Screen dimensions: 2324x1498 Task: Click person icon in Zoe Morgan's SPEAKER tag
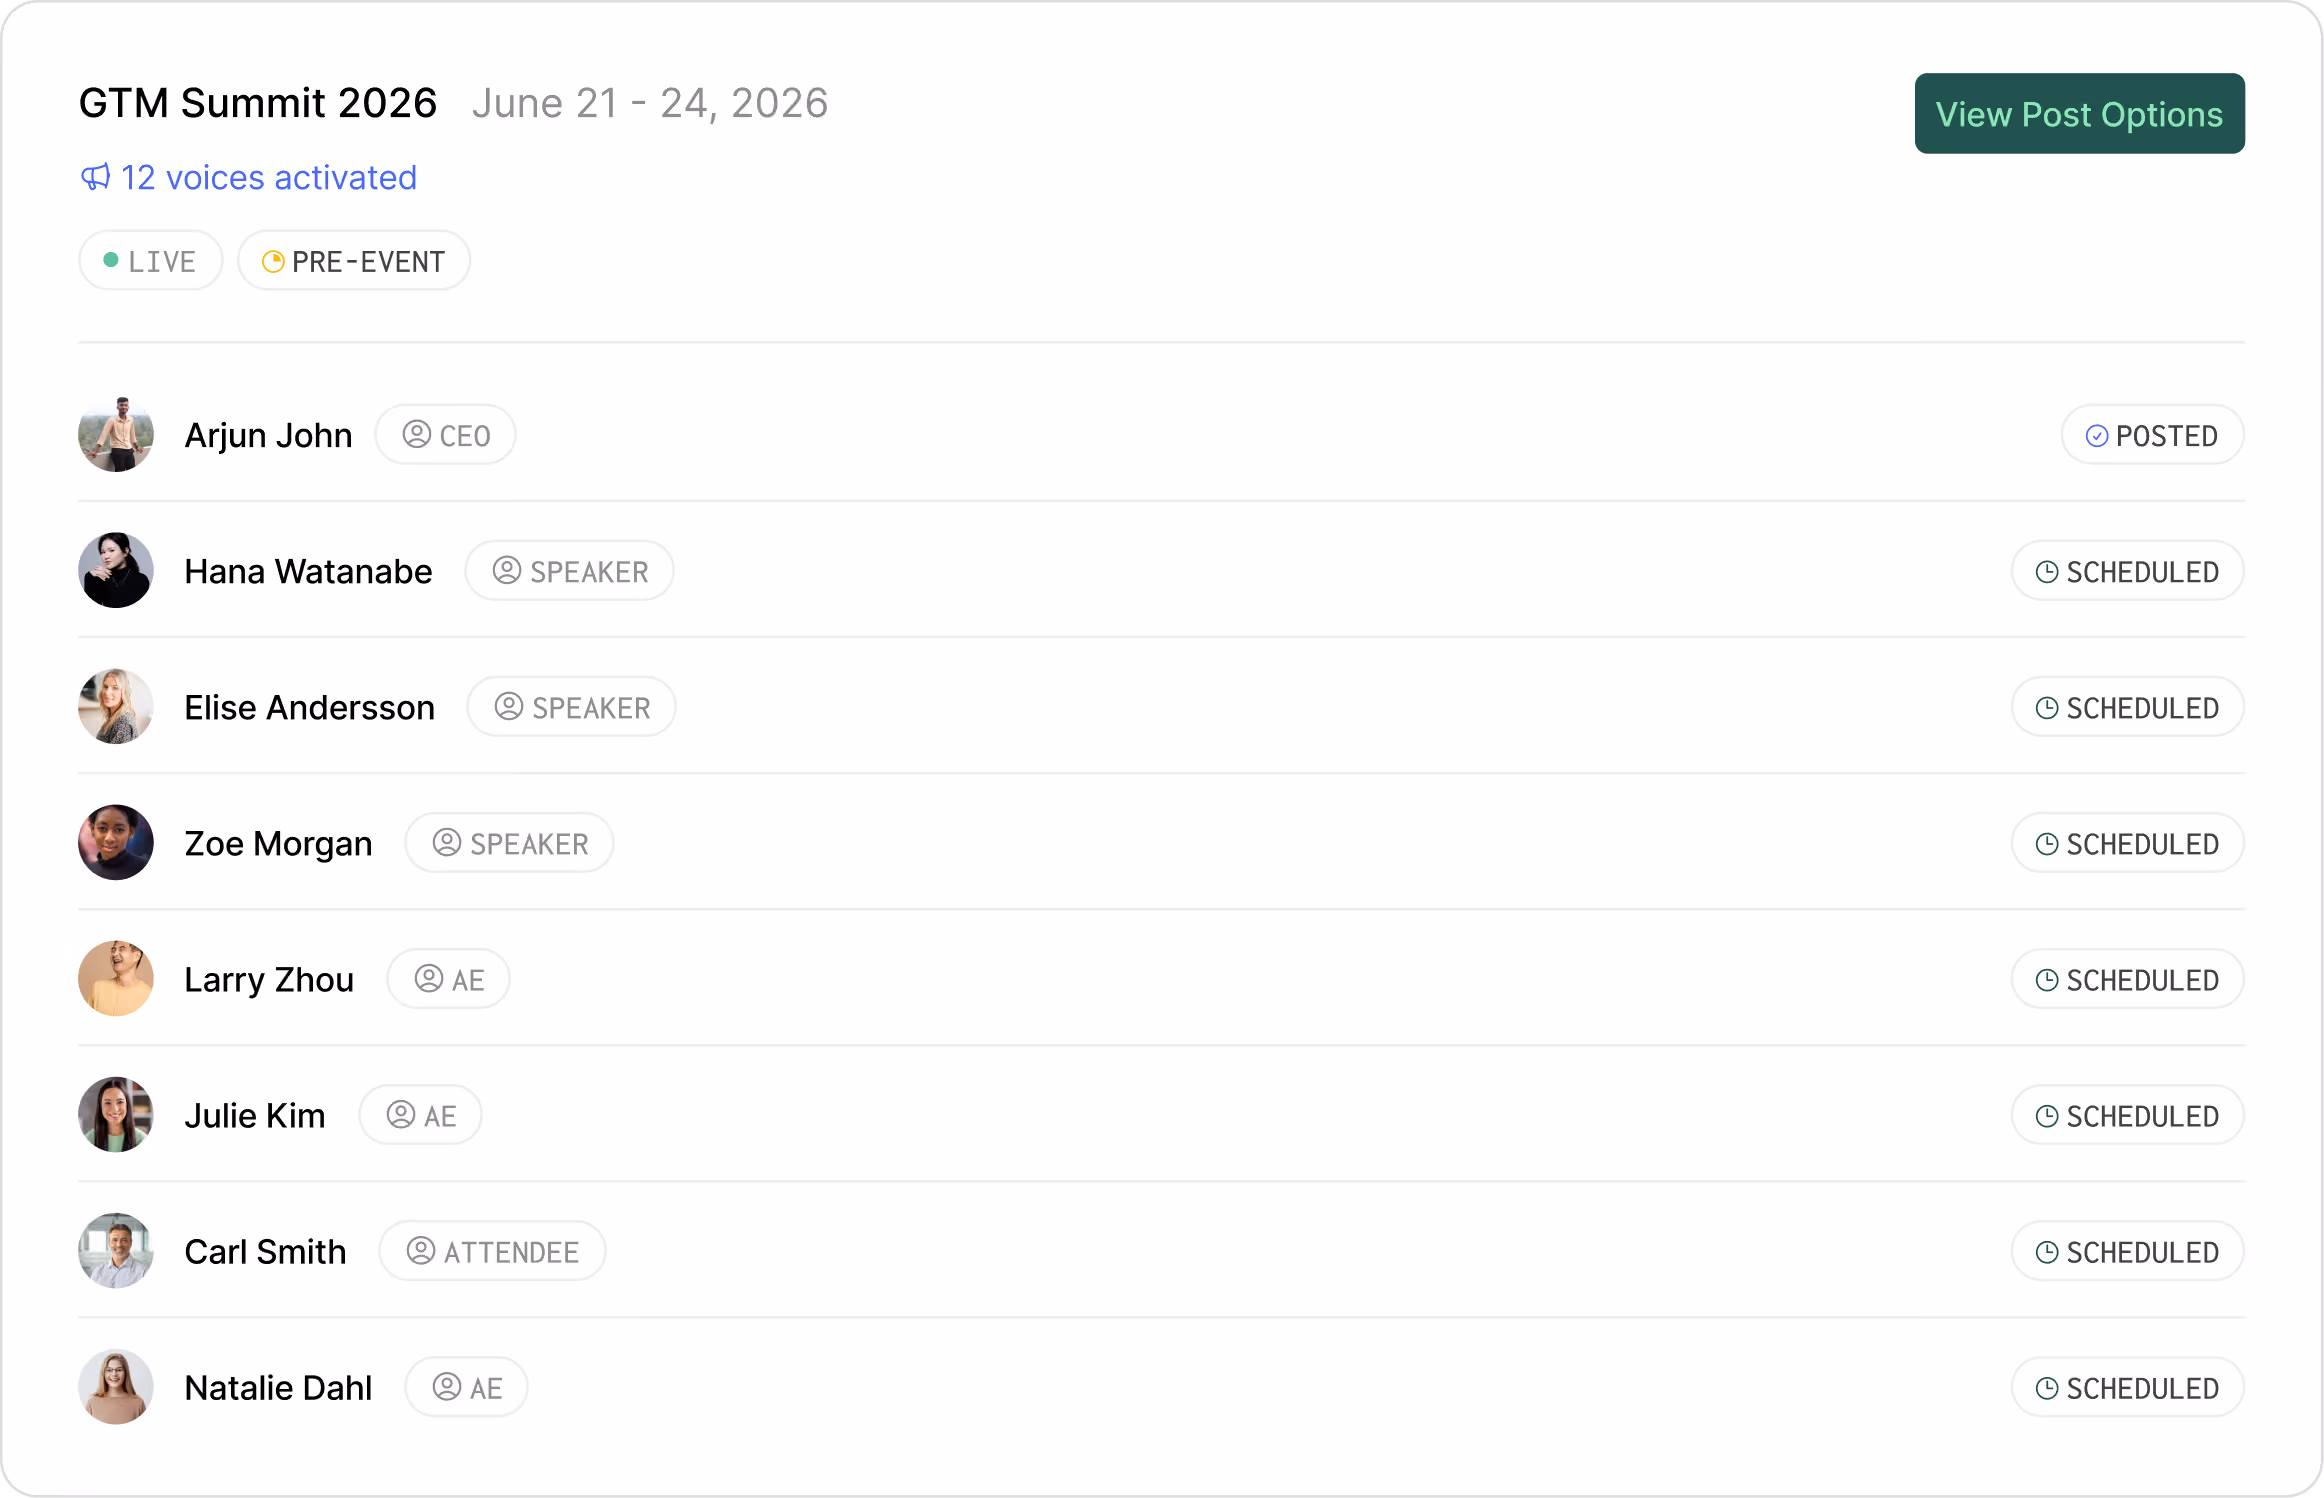(447, 842)
